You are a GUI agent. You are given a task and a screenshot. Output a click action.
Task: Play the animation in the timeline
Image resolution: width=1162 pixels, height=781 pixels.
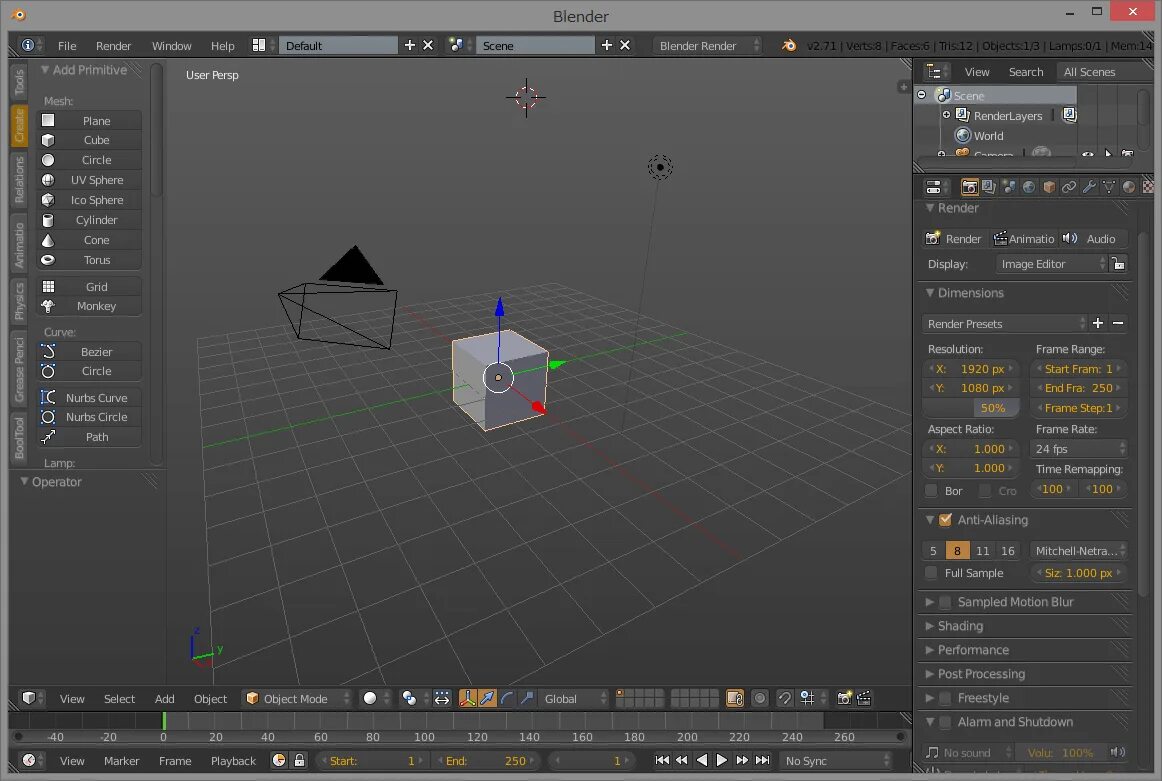721,760
